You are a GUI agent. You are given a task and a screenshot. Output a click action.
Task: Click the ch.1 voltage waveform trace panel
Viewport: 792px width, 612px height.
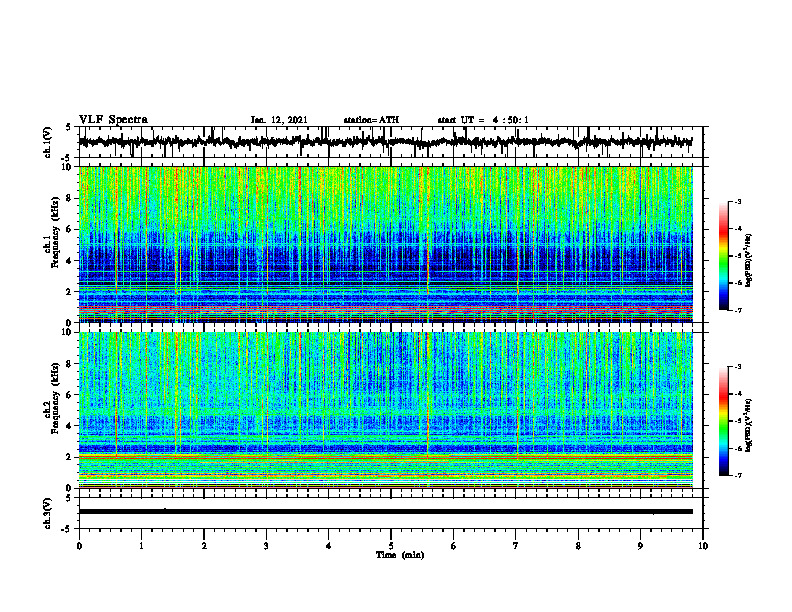390,142
